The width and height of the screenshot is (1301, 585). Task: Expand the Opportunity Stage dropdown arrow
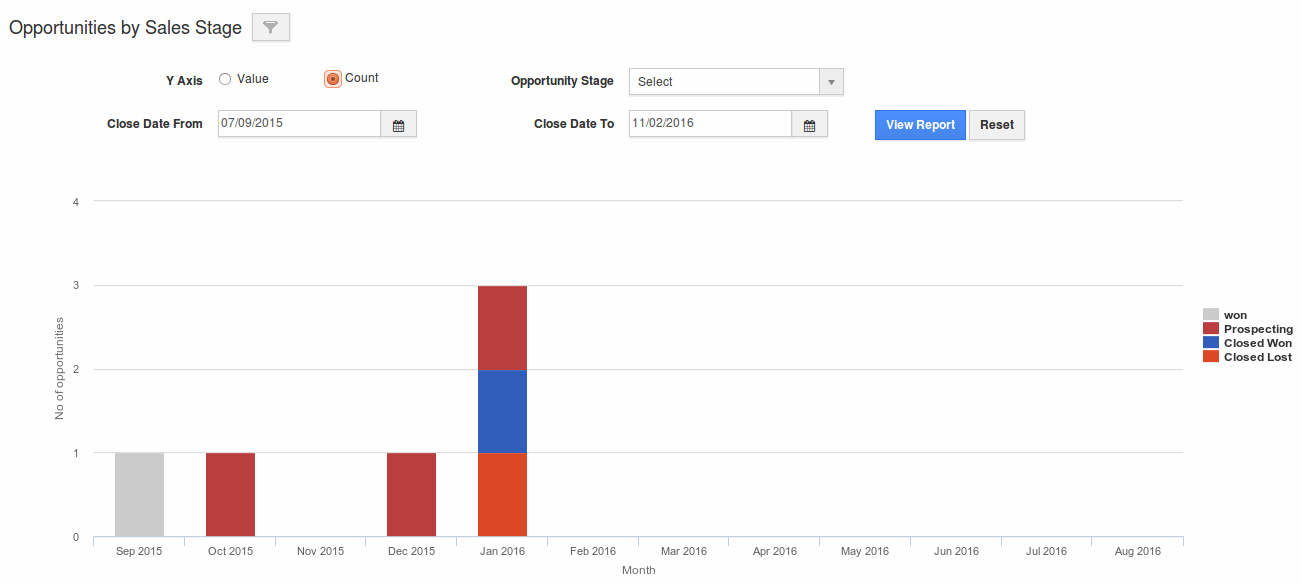pyautogui.click(x=831, y=82)
